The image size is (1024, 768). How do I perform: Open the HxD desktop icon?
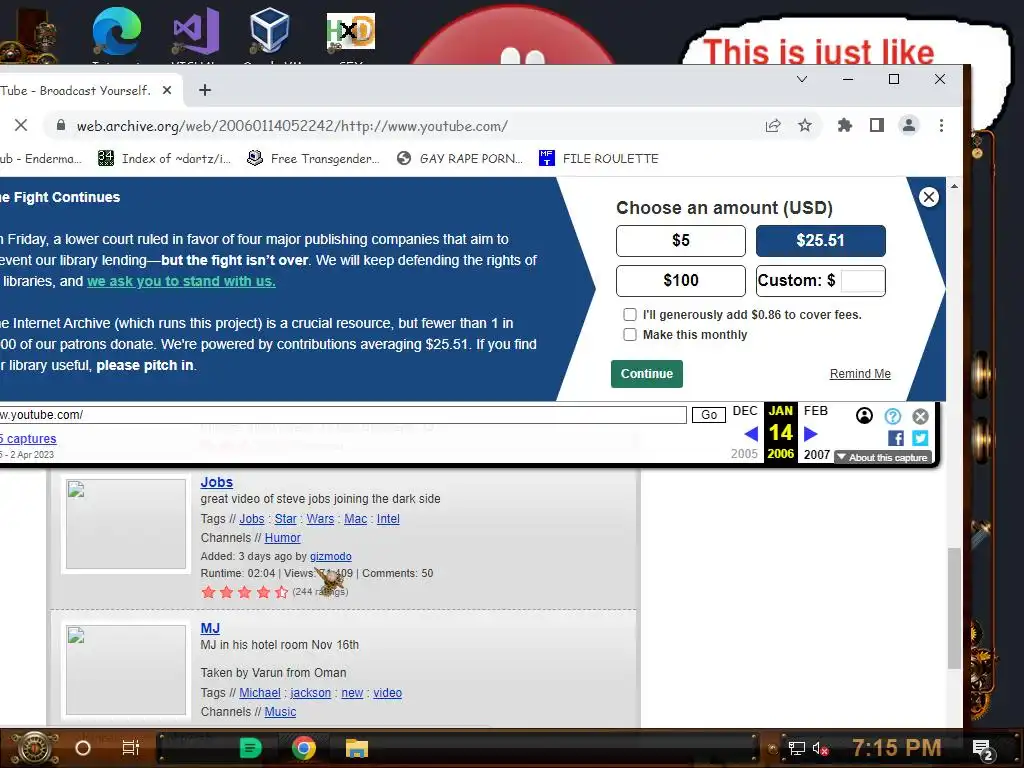351,31
